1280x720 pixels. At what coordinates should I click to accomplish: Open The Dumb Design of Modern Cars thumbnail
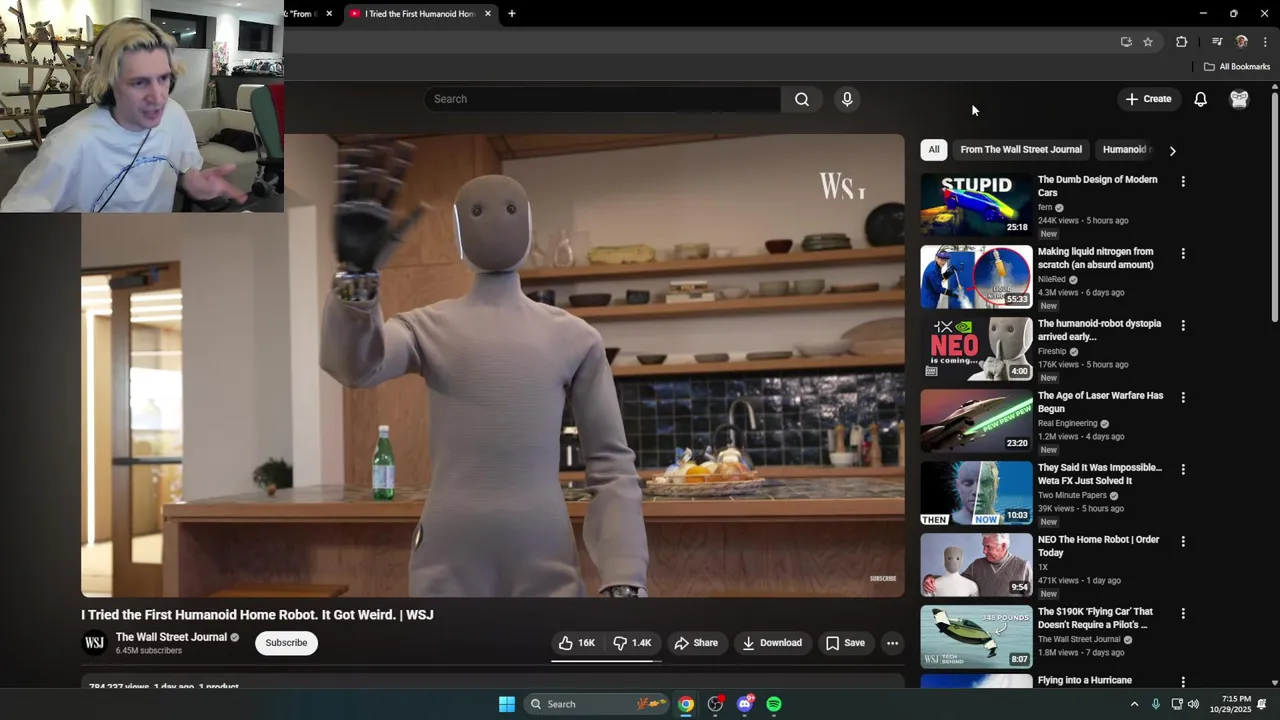click(x=976, y=205)
